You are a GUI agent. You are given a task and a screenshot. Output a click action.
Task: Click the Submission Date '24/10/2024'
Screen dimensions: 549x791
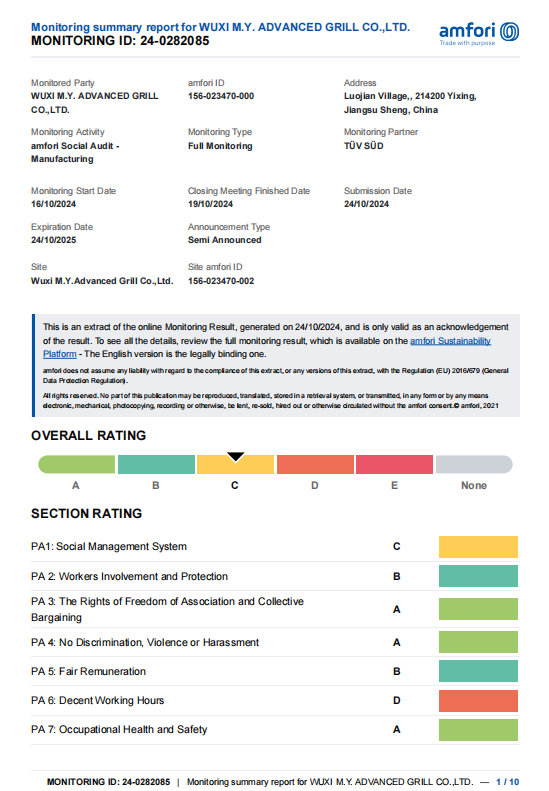tap(366, 204)
